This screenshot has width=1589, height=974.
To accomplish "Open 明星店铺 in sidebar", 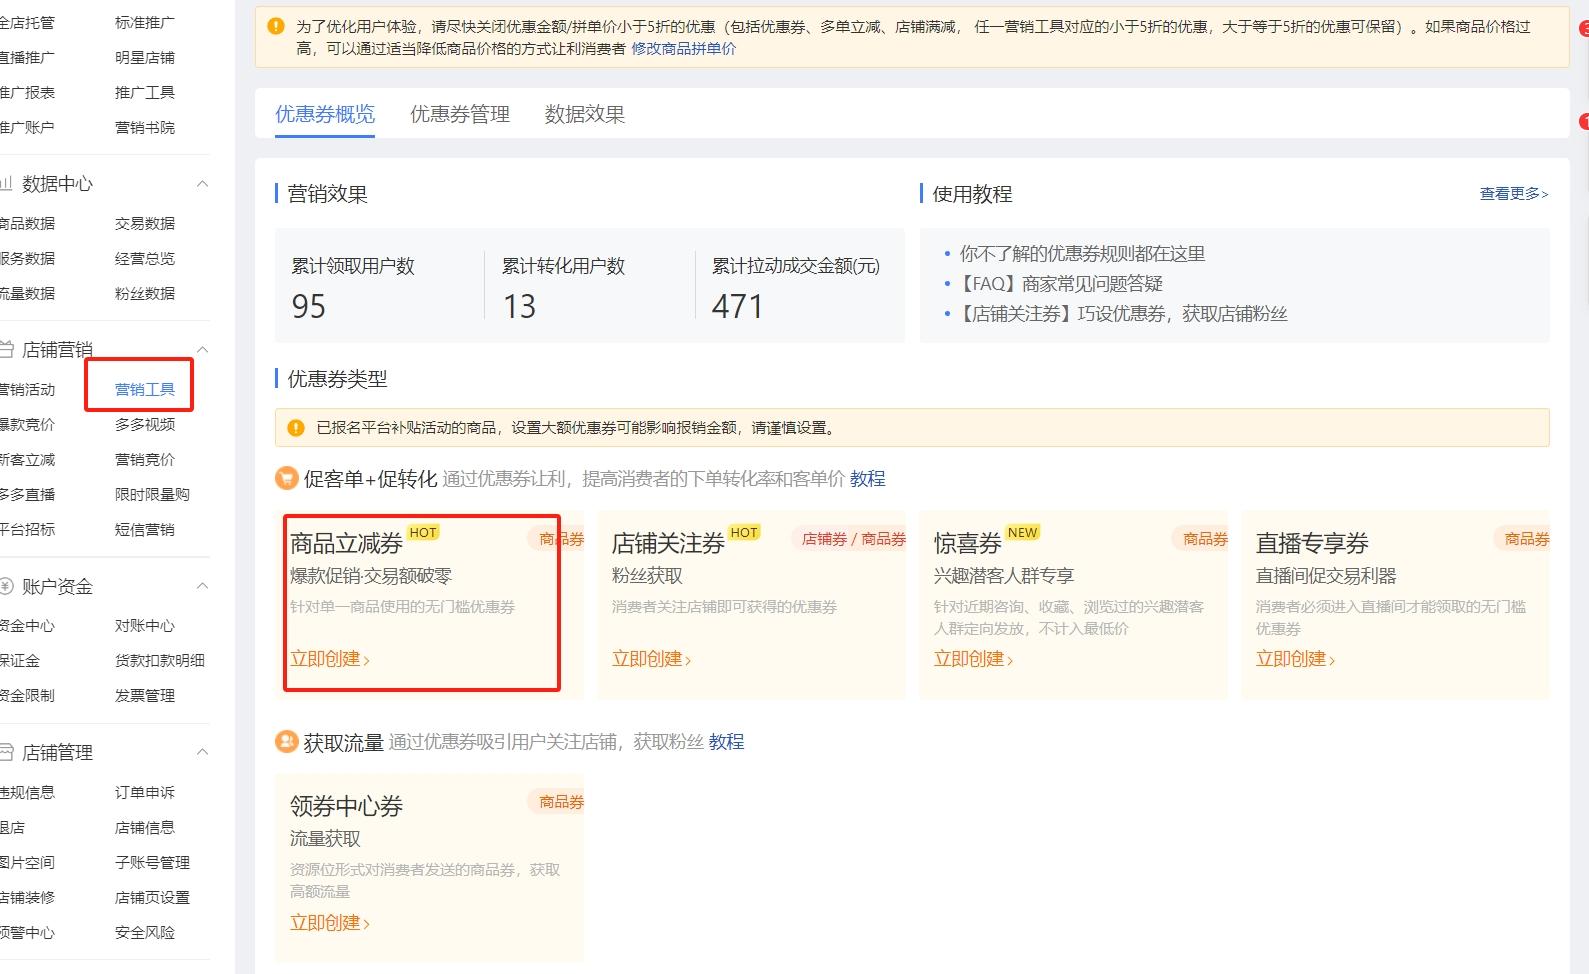I will (145, 57).
